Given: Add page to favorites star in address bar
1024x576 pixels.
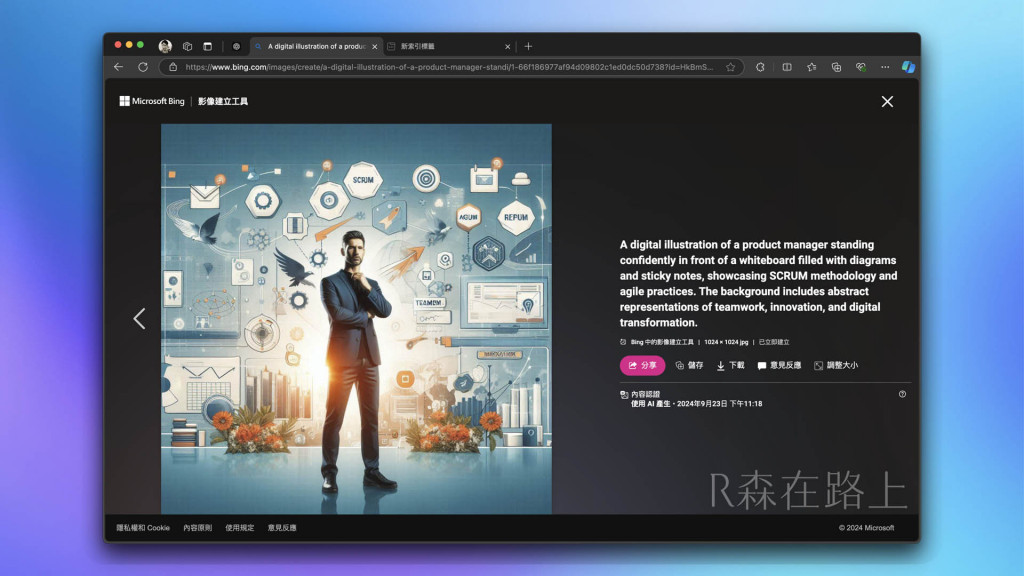Looking at the screenshot, I should (731, 67).
